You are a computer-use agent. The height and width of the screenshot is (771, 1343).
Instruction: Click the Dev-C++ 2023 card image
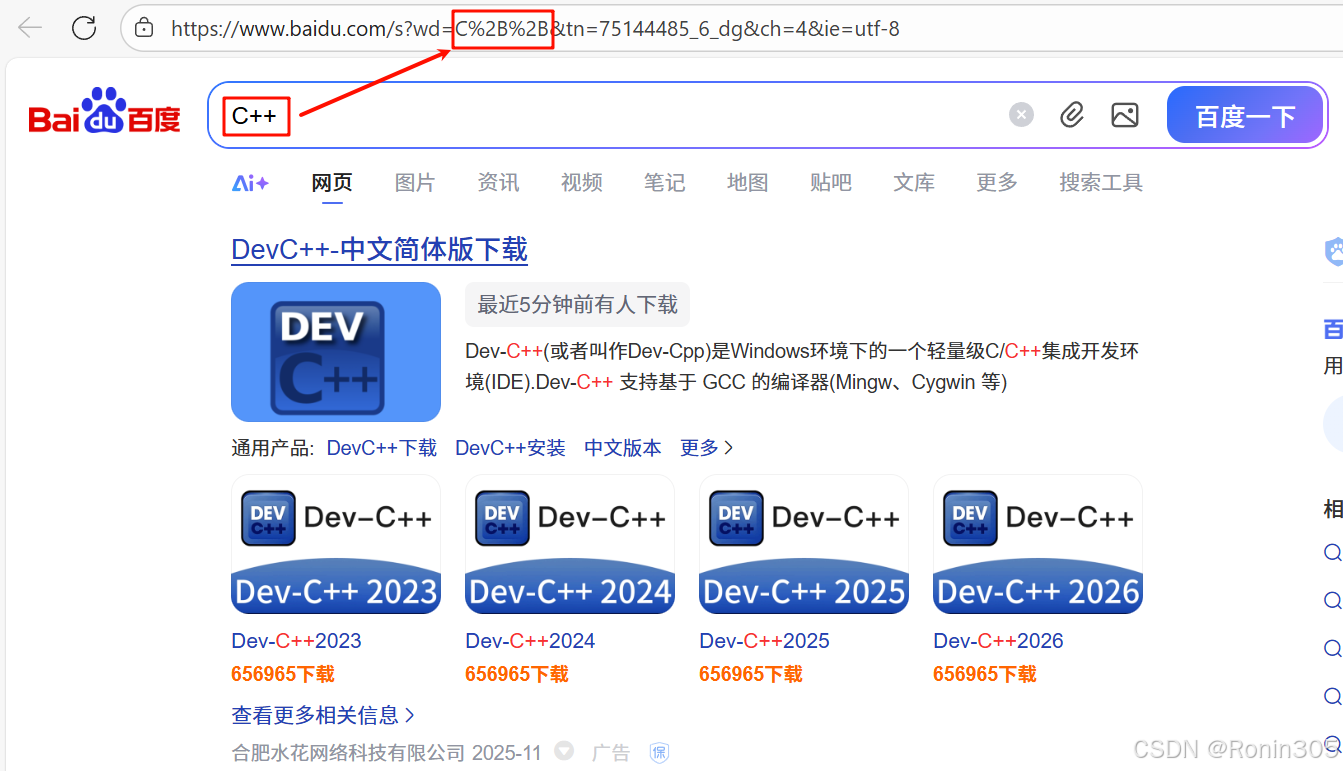336,544
